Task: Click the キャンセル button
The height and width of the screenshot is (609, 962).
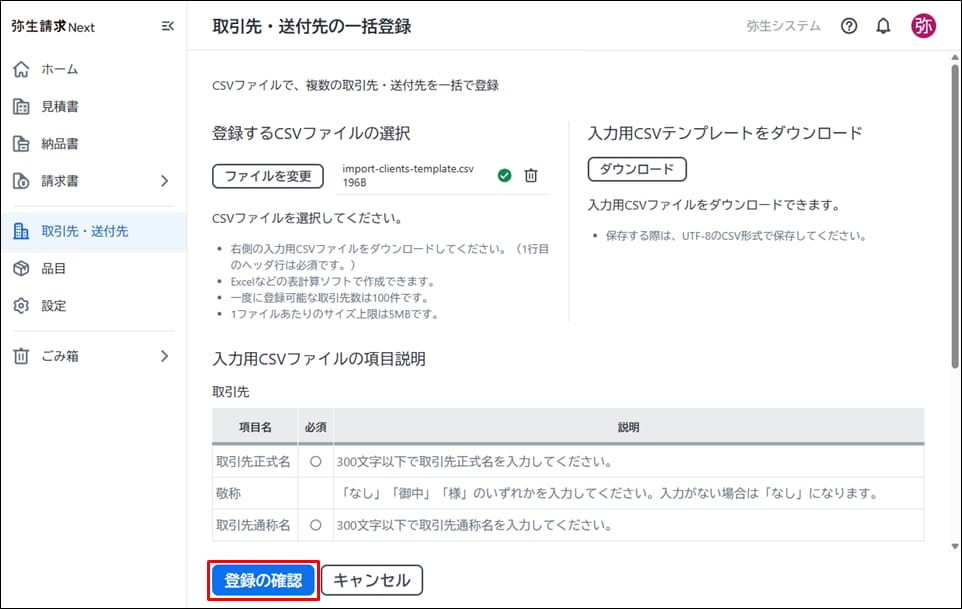Action: coord(372,580)
